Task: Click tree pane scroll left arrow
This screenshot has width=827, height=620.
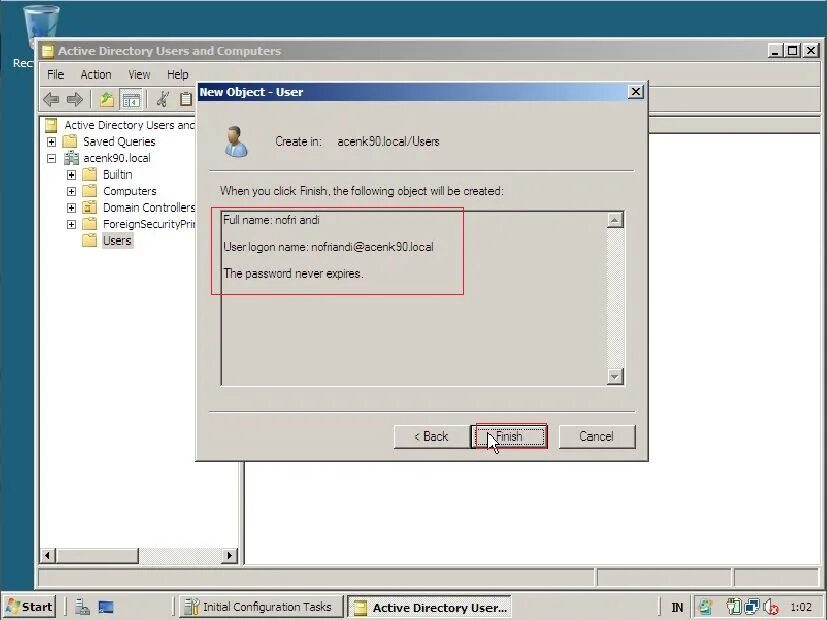Action: 48,555
